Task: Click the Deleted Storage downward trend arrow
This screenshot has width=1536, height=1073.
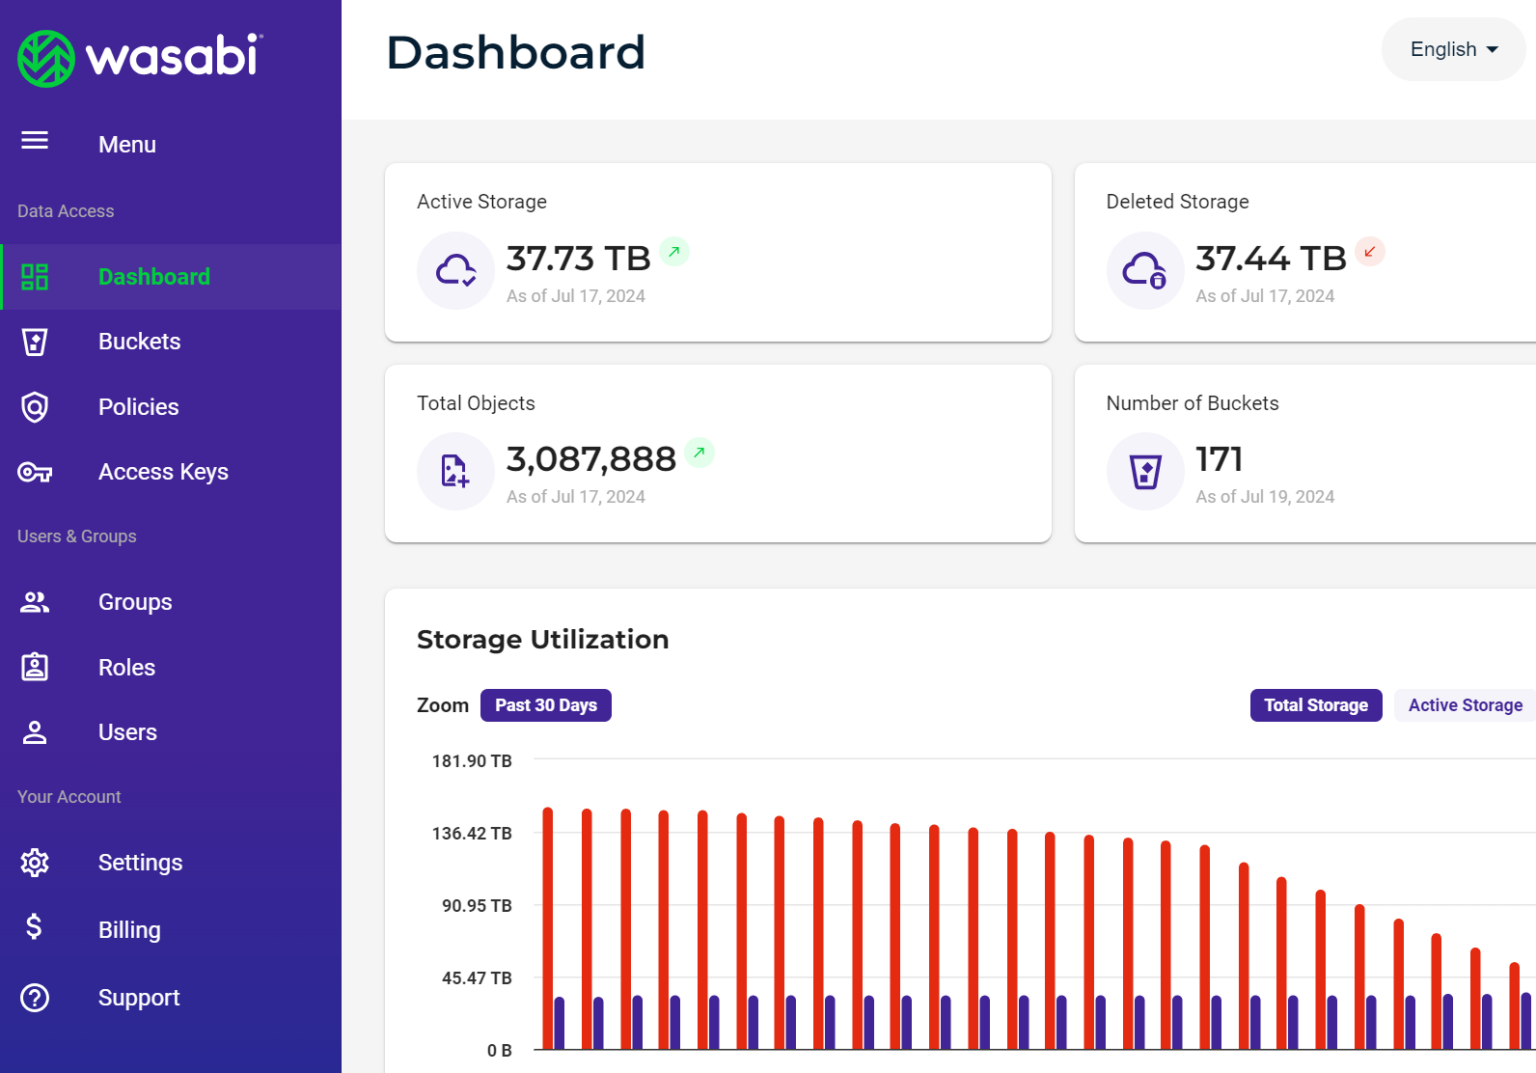Action: point(1369,252)
